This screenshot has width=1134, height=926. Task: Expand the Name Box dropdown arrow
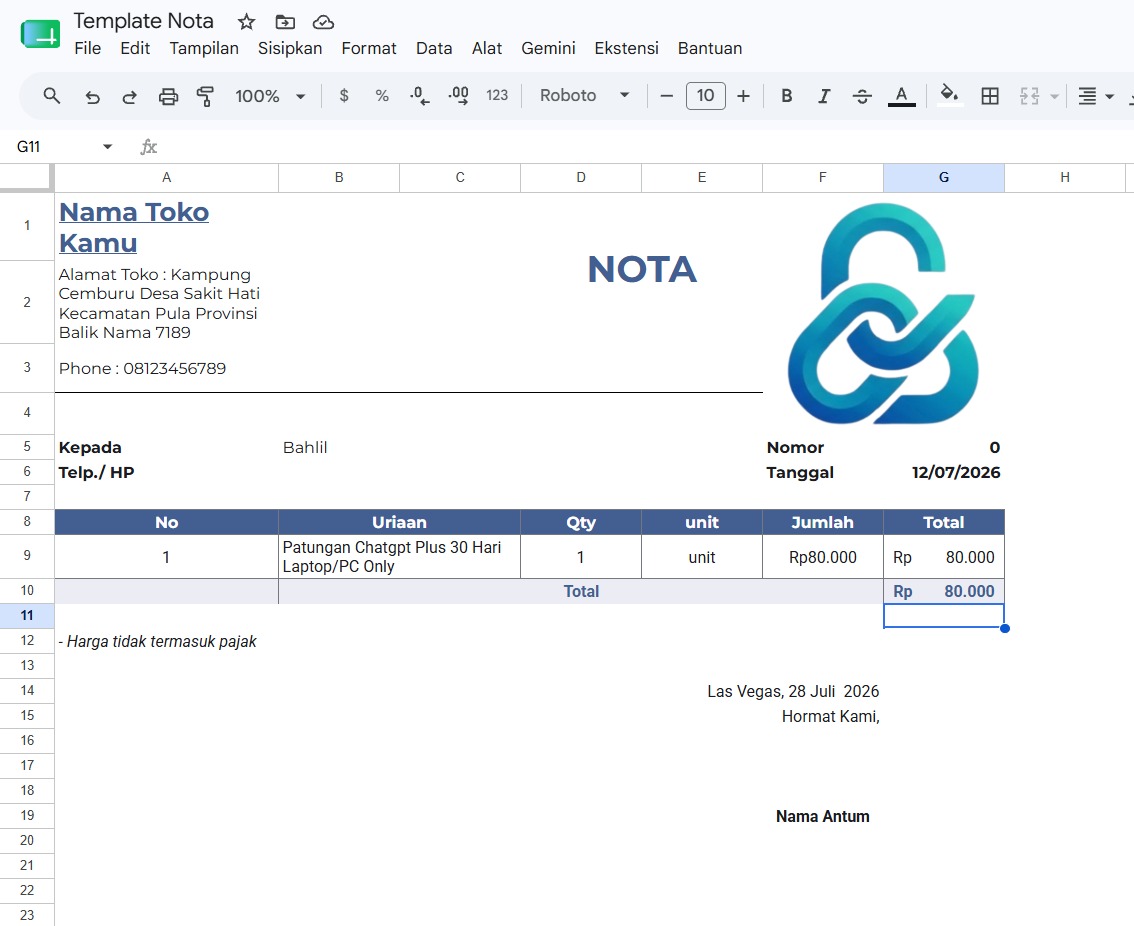tap(108, 147)
